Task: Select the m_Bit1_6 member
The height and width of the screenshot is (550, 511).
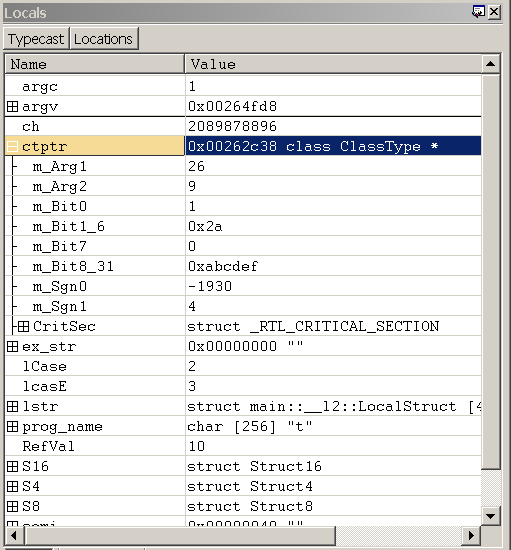Action: point(69,227)
